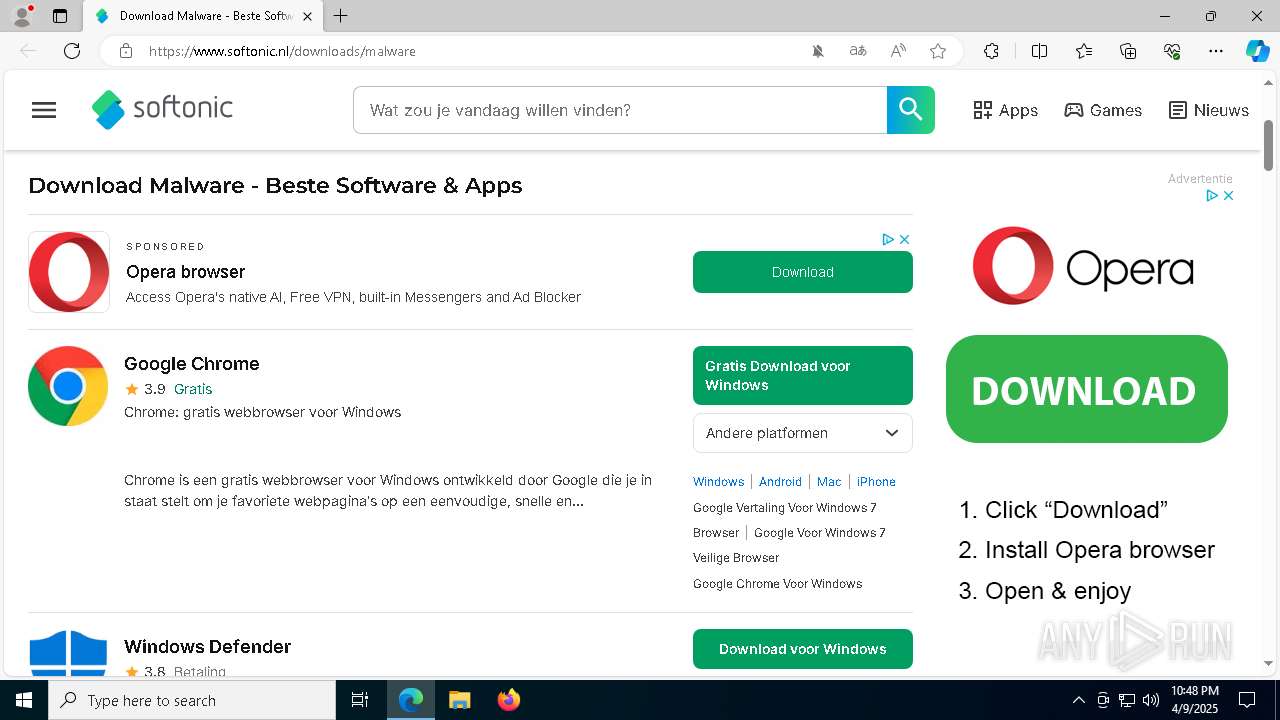
Task: Select the Download Malware browser tab
Action: (x=203, y=16)
